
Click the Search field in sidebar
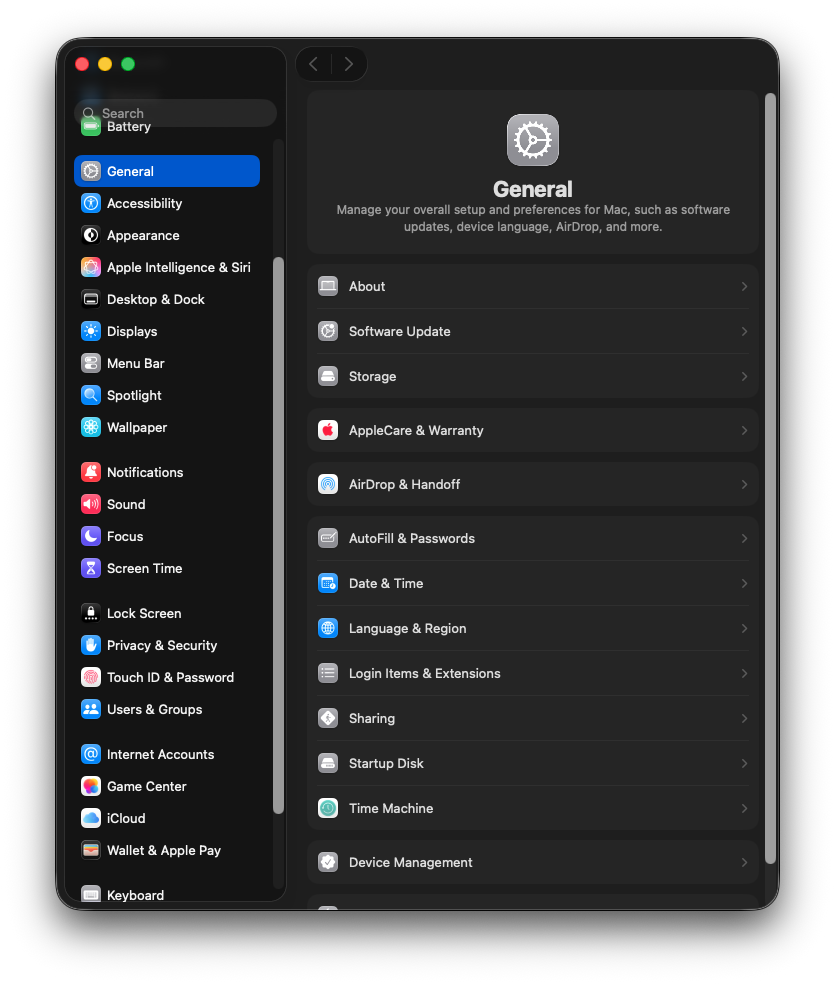tap(176, 113)
